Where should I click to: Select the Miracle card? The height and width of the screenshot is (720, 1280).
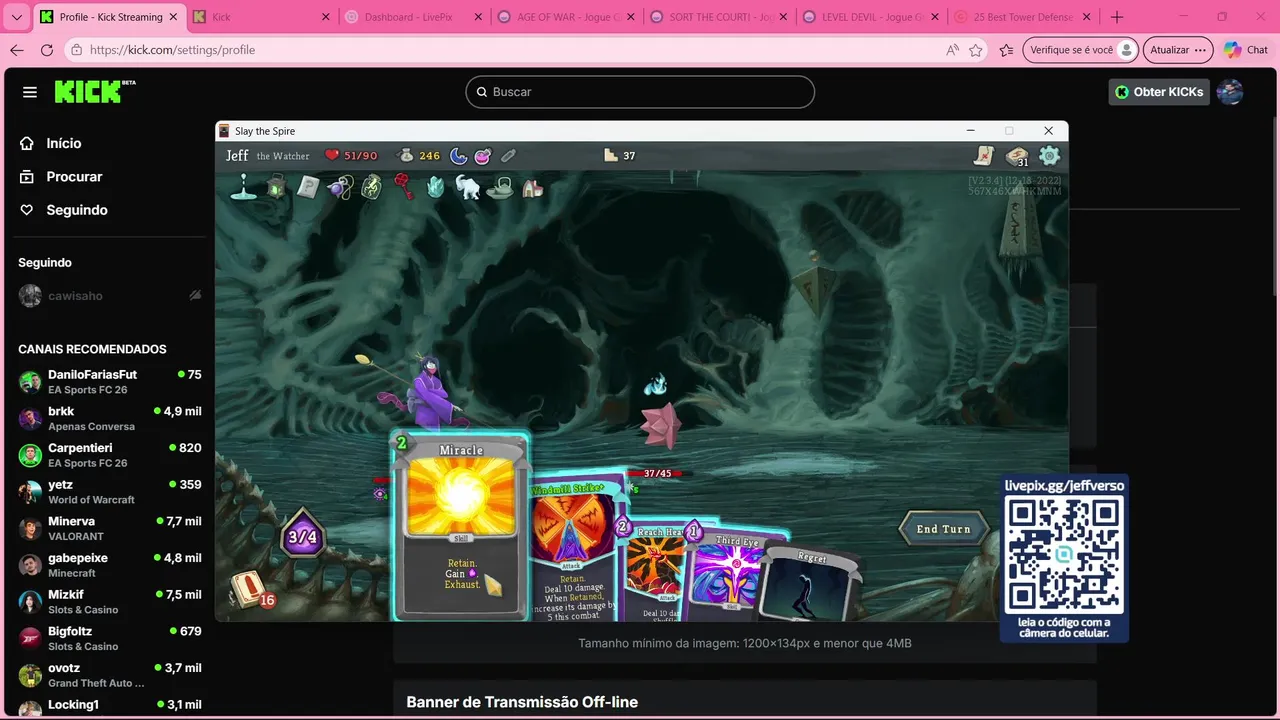(x=461, y=527)
